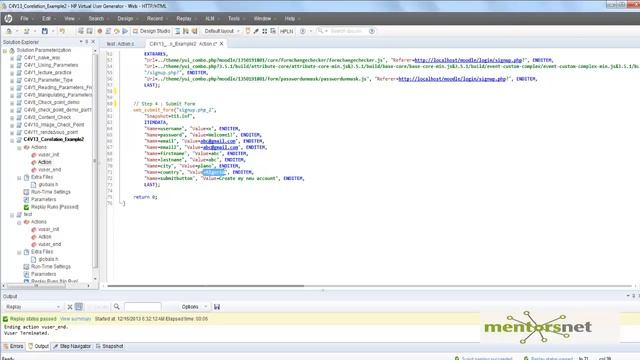640x360 pixels.
Task: Click the green Replay Runs Passed icon
Action: point(27,207)
